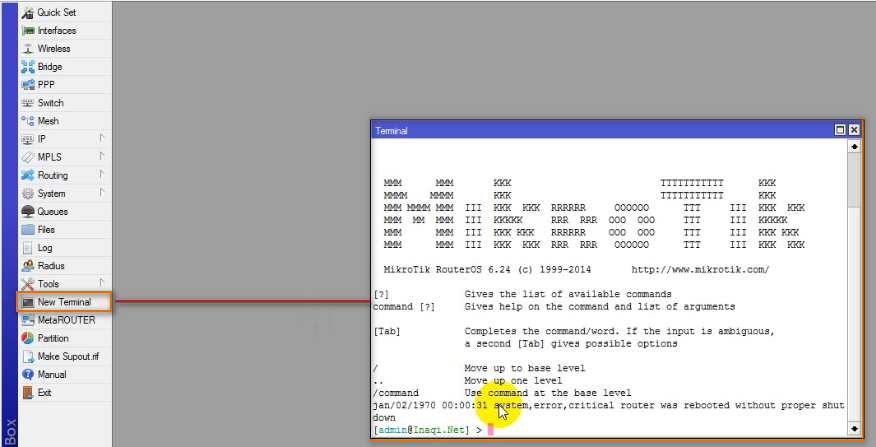This screenshot has height=447, width=876.
Task: Click the MetaROUTER icon
Action: click(x=27, y=320)
